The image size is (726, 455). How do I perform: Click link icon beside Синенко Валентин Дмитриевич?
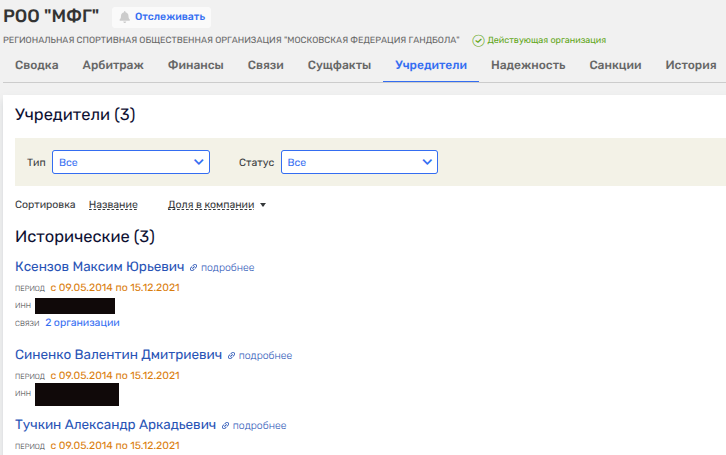tap(232, 355)
